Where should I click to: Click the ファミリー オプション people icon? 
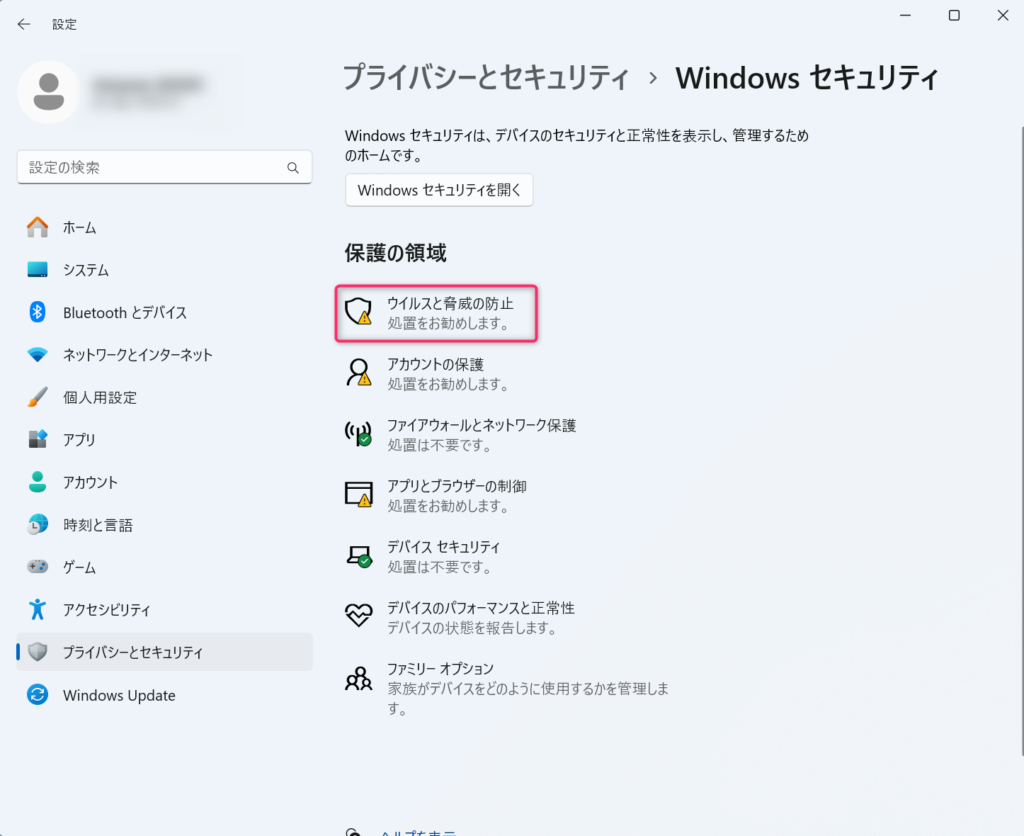359,678
